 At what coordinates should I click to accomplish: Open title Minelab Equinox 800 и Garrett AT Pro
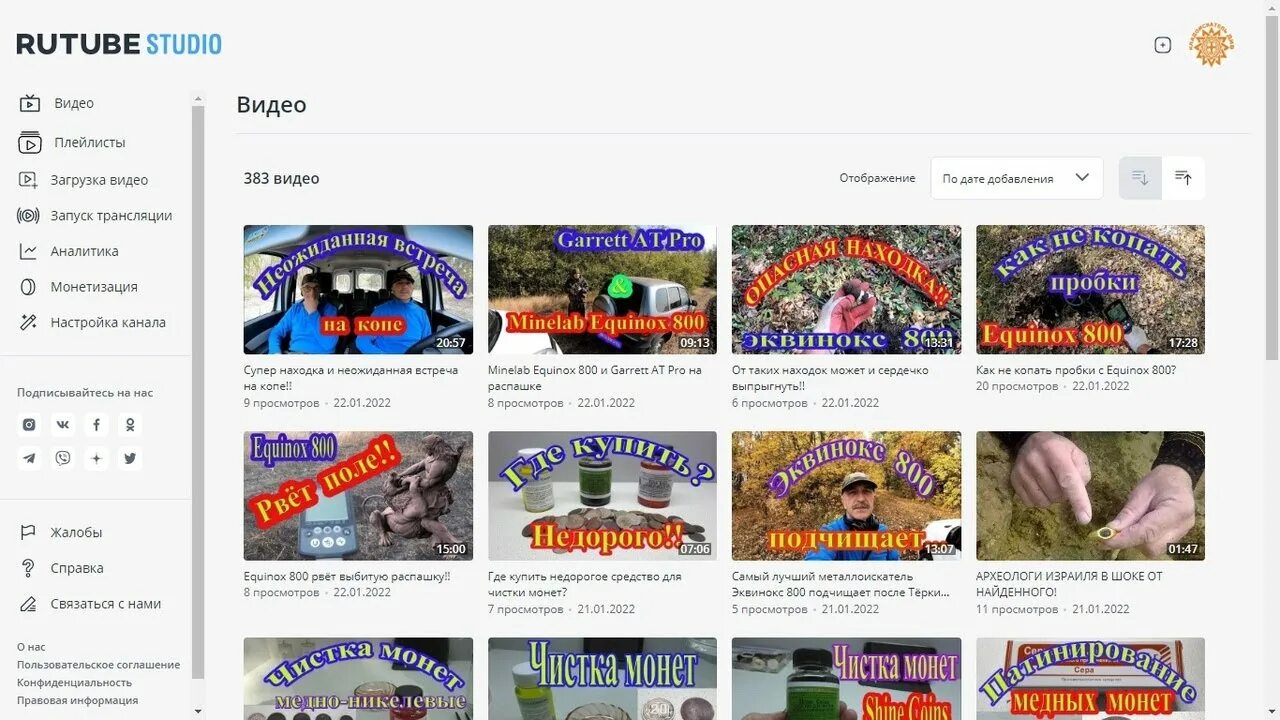pyautogui.click(x=595, y=378)
